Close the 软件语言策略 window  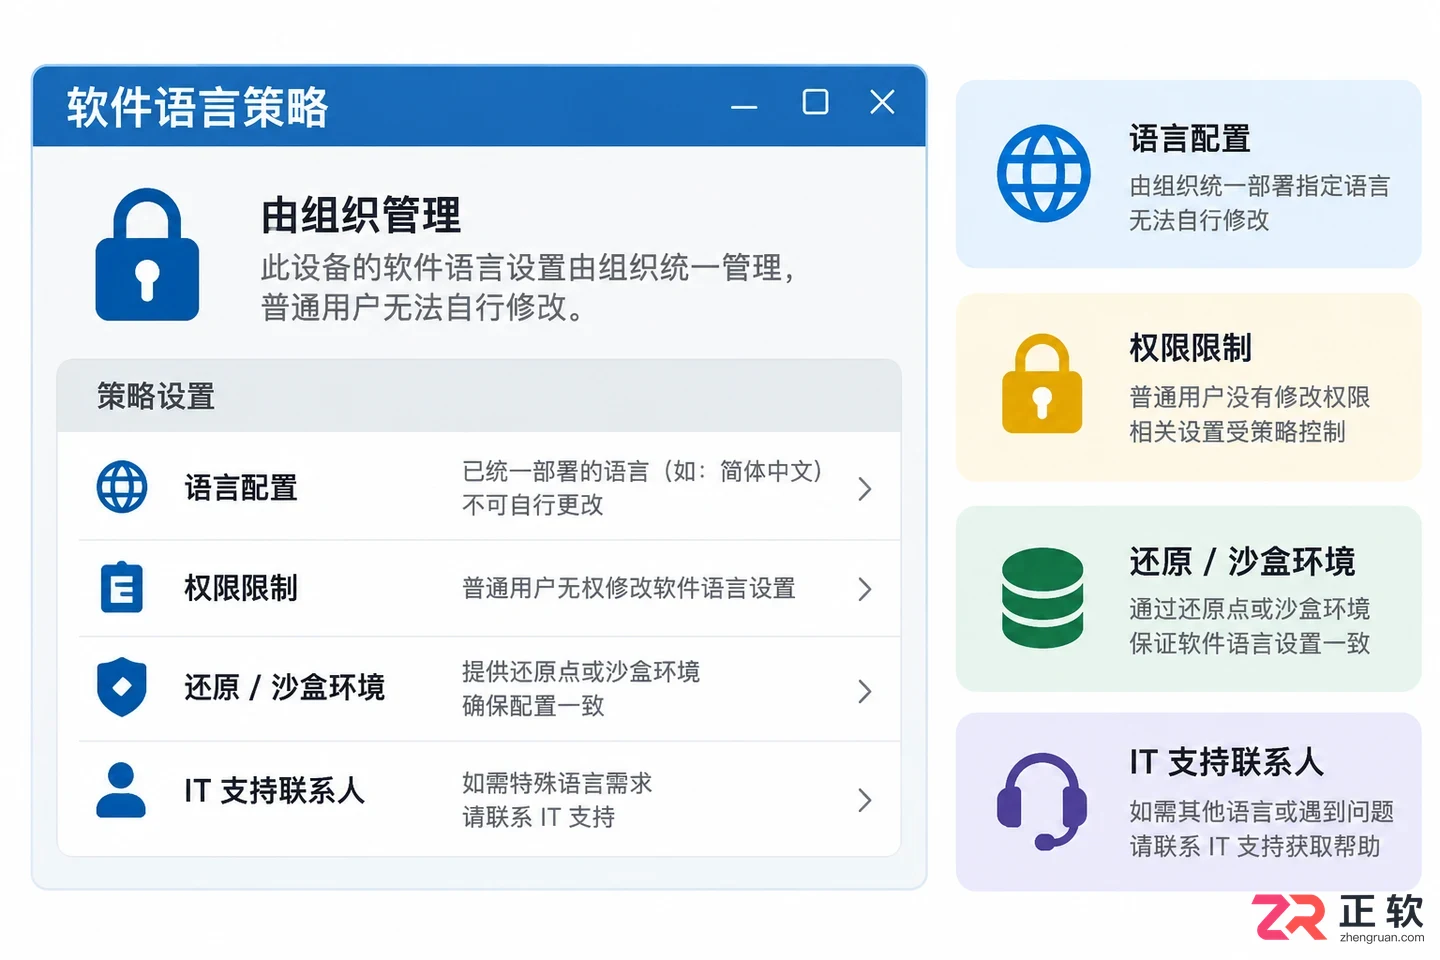coord(882,102)
